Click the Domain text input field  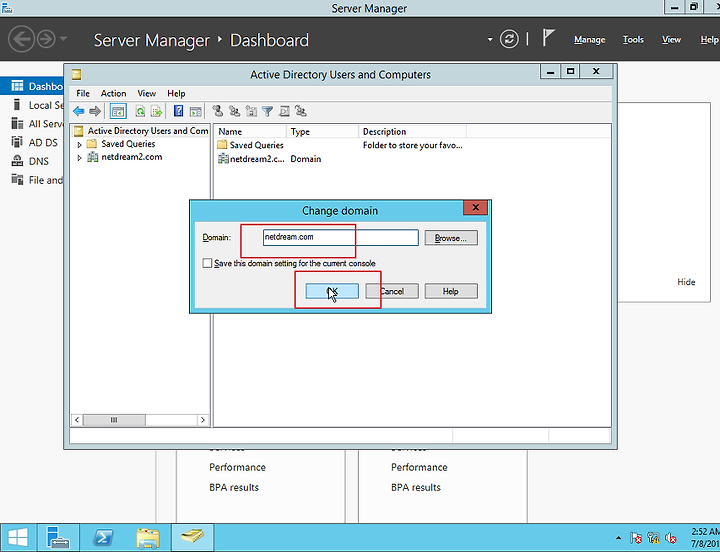341,237
